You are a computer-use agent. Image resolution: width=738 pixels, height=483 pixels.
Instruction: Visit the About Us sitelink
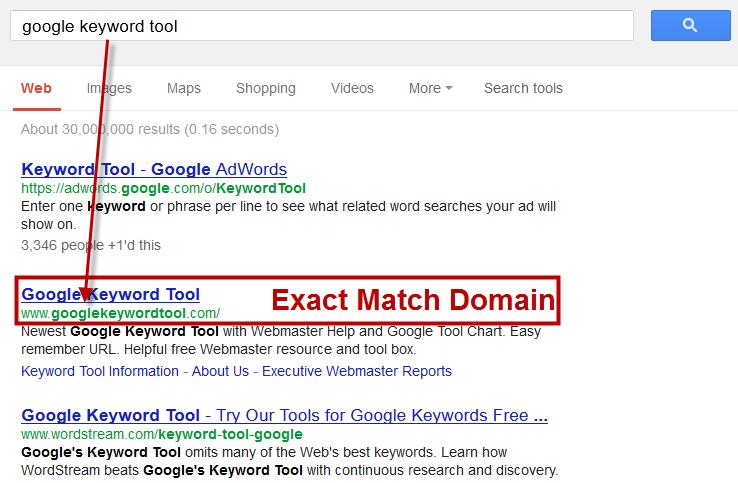coord(220,371)
